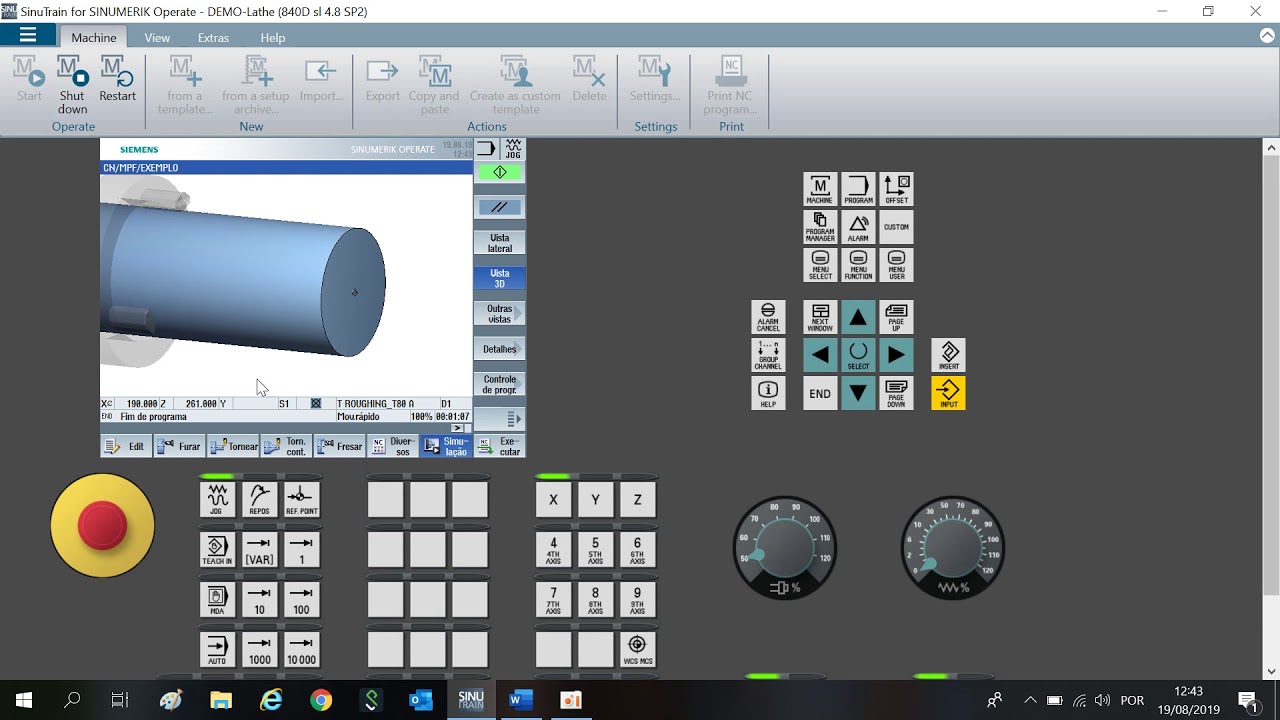This screenshot has width=1280, height=720.
Task: Click the SELECT key between arrows
Action: click(x=858, y=355)
